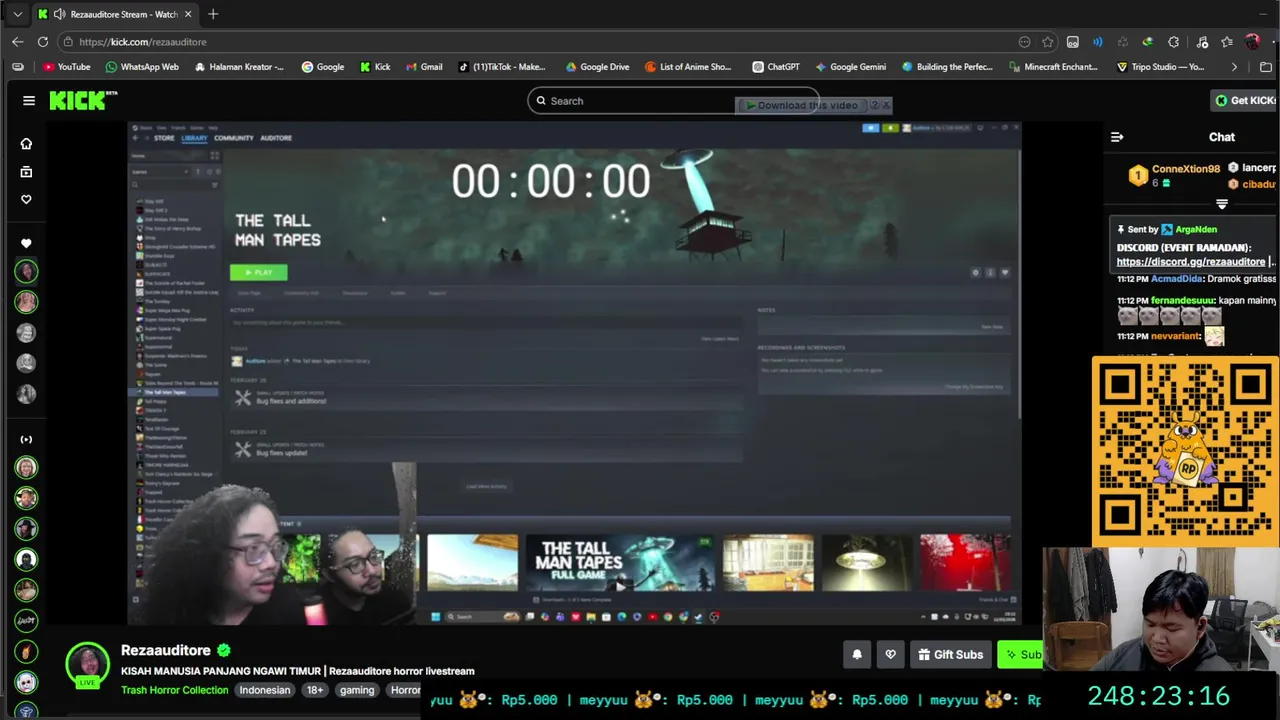
Task: Click nevvariant username in chat
Action: click(1175, 336)
